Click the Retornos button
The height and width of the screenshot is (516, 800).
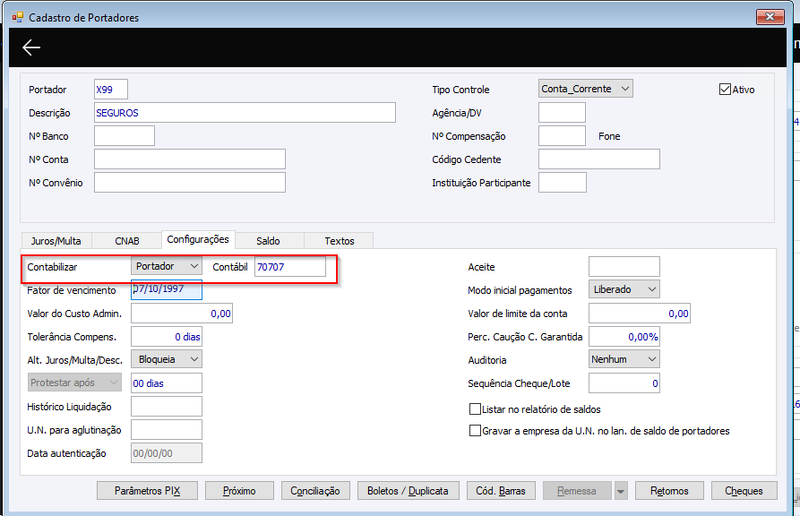coord(669,491)
